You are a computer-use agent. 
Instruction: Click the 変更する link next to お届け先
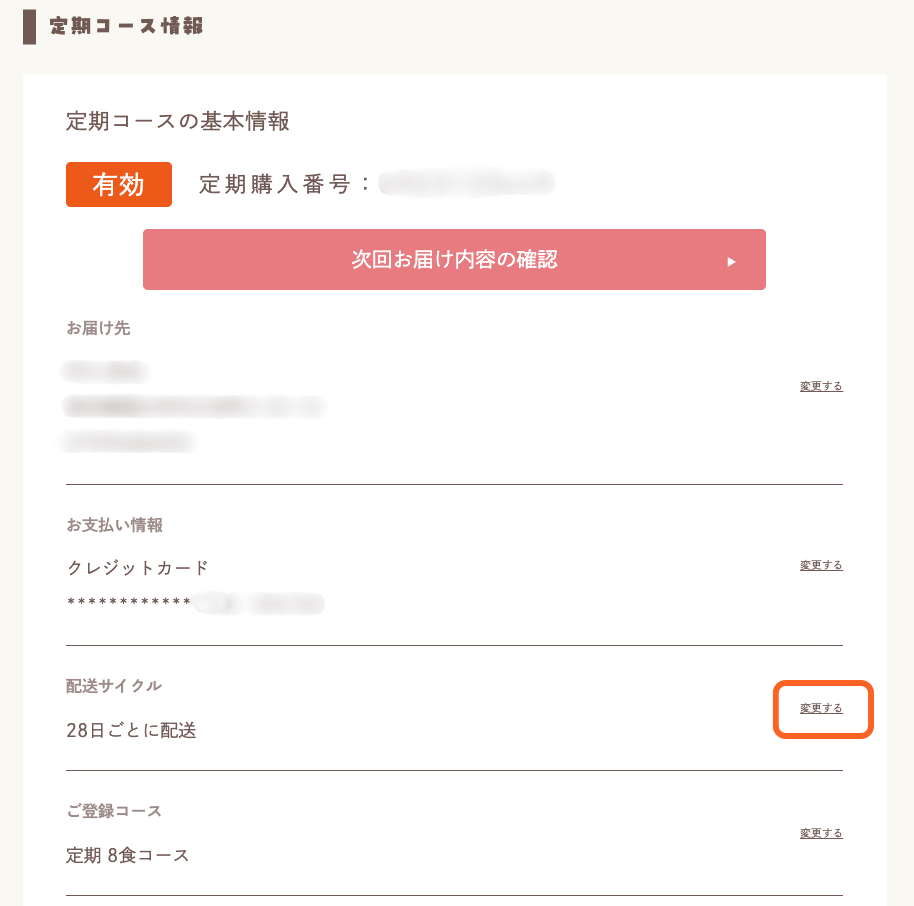[x=819, y=386]
